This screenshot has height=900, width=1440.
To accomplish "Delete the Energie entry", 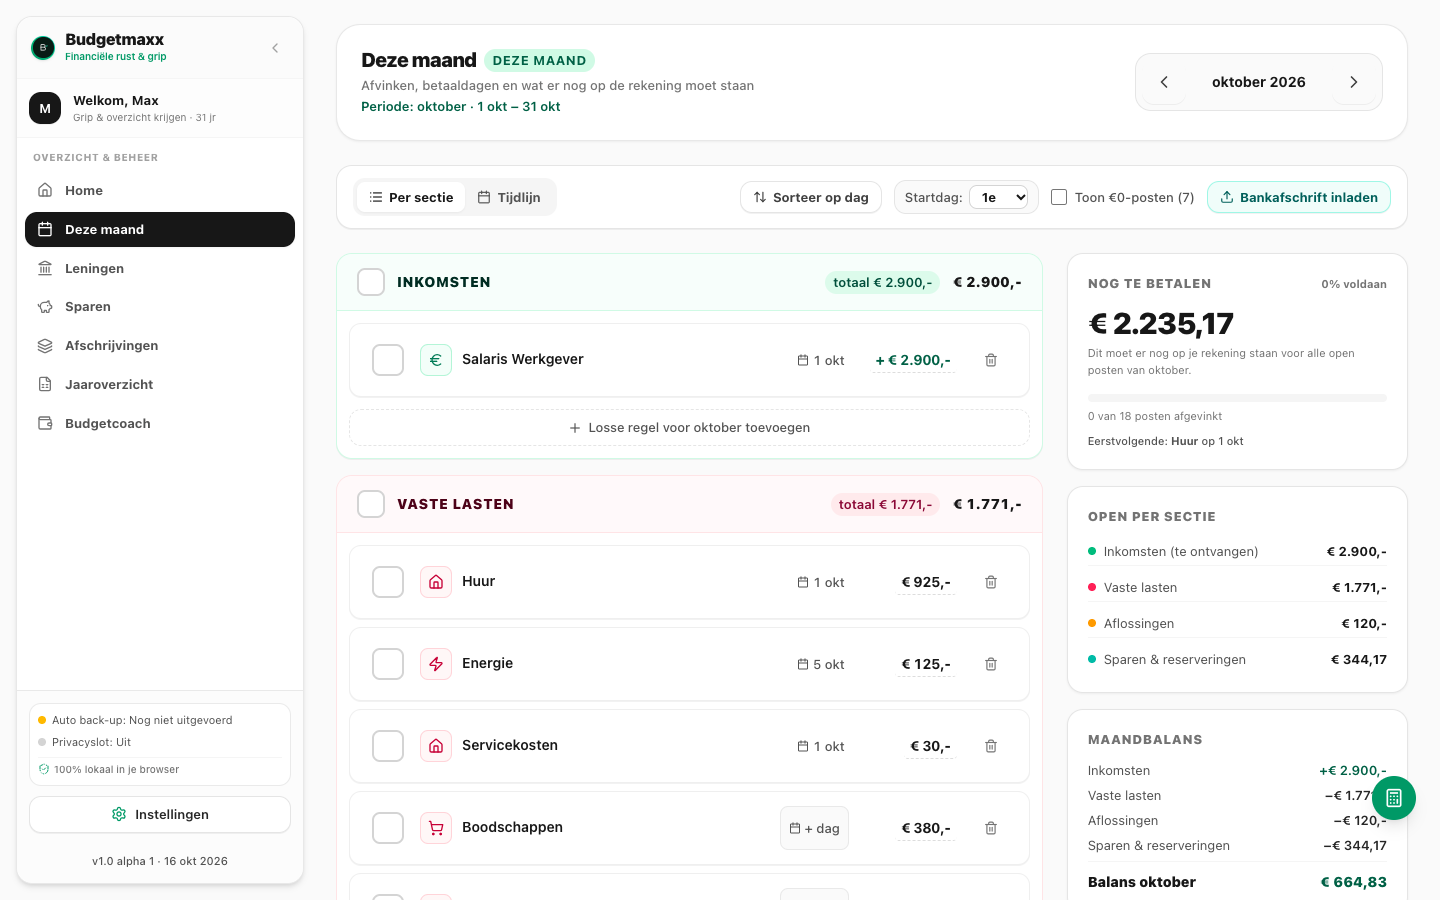I will pyautogui.click(x=991, y=664).
